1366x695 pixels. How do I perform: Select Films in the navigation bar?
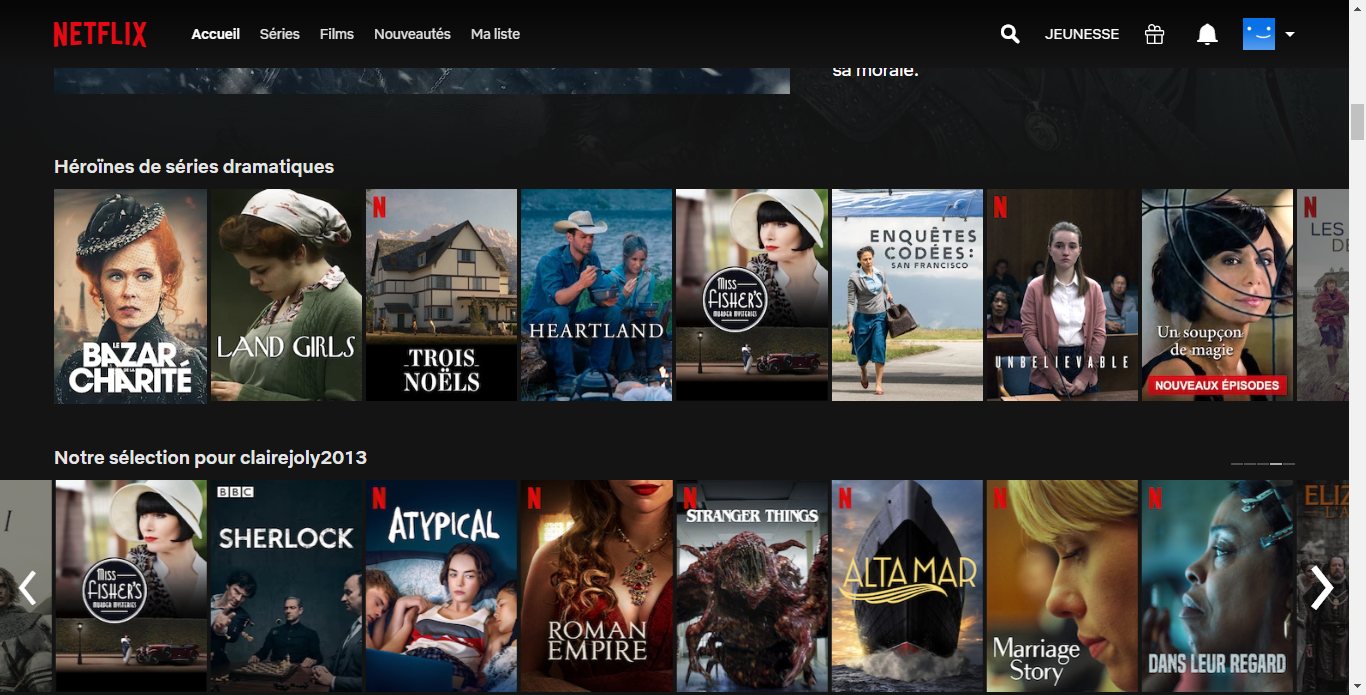(x=336, y=34)
